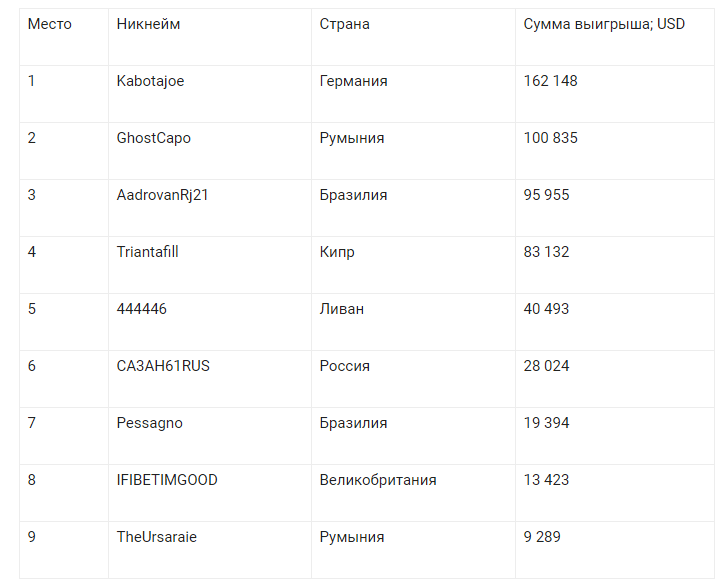This screenshot has width=727, height=588.
Task: Select the Pessagno nickname cell
Action: 149,423
